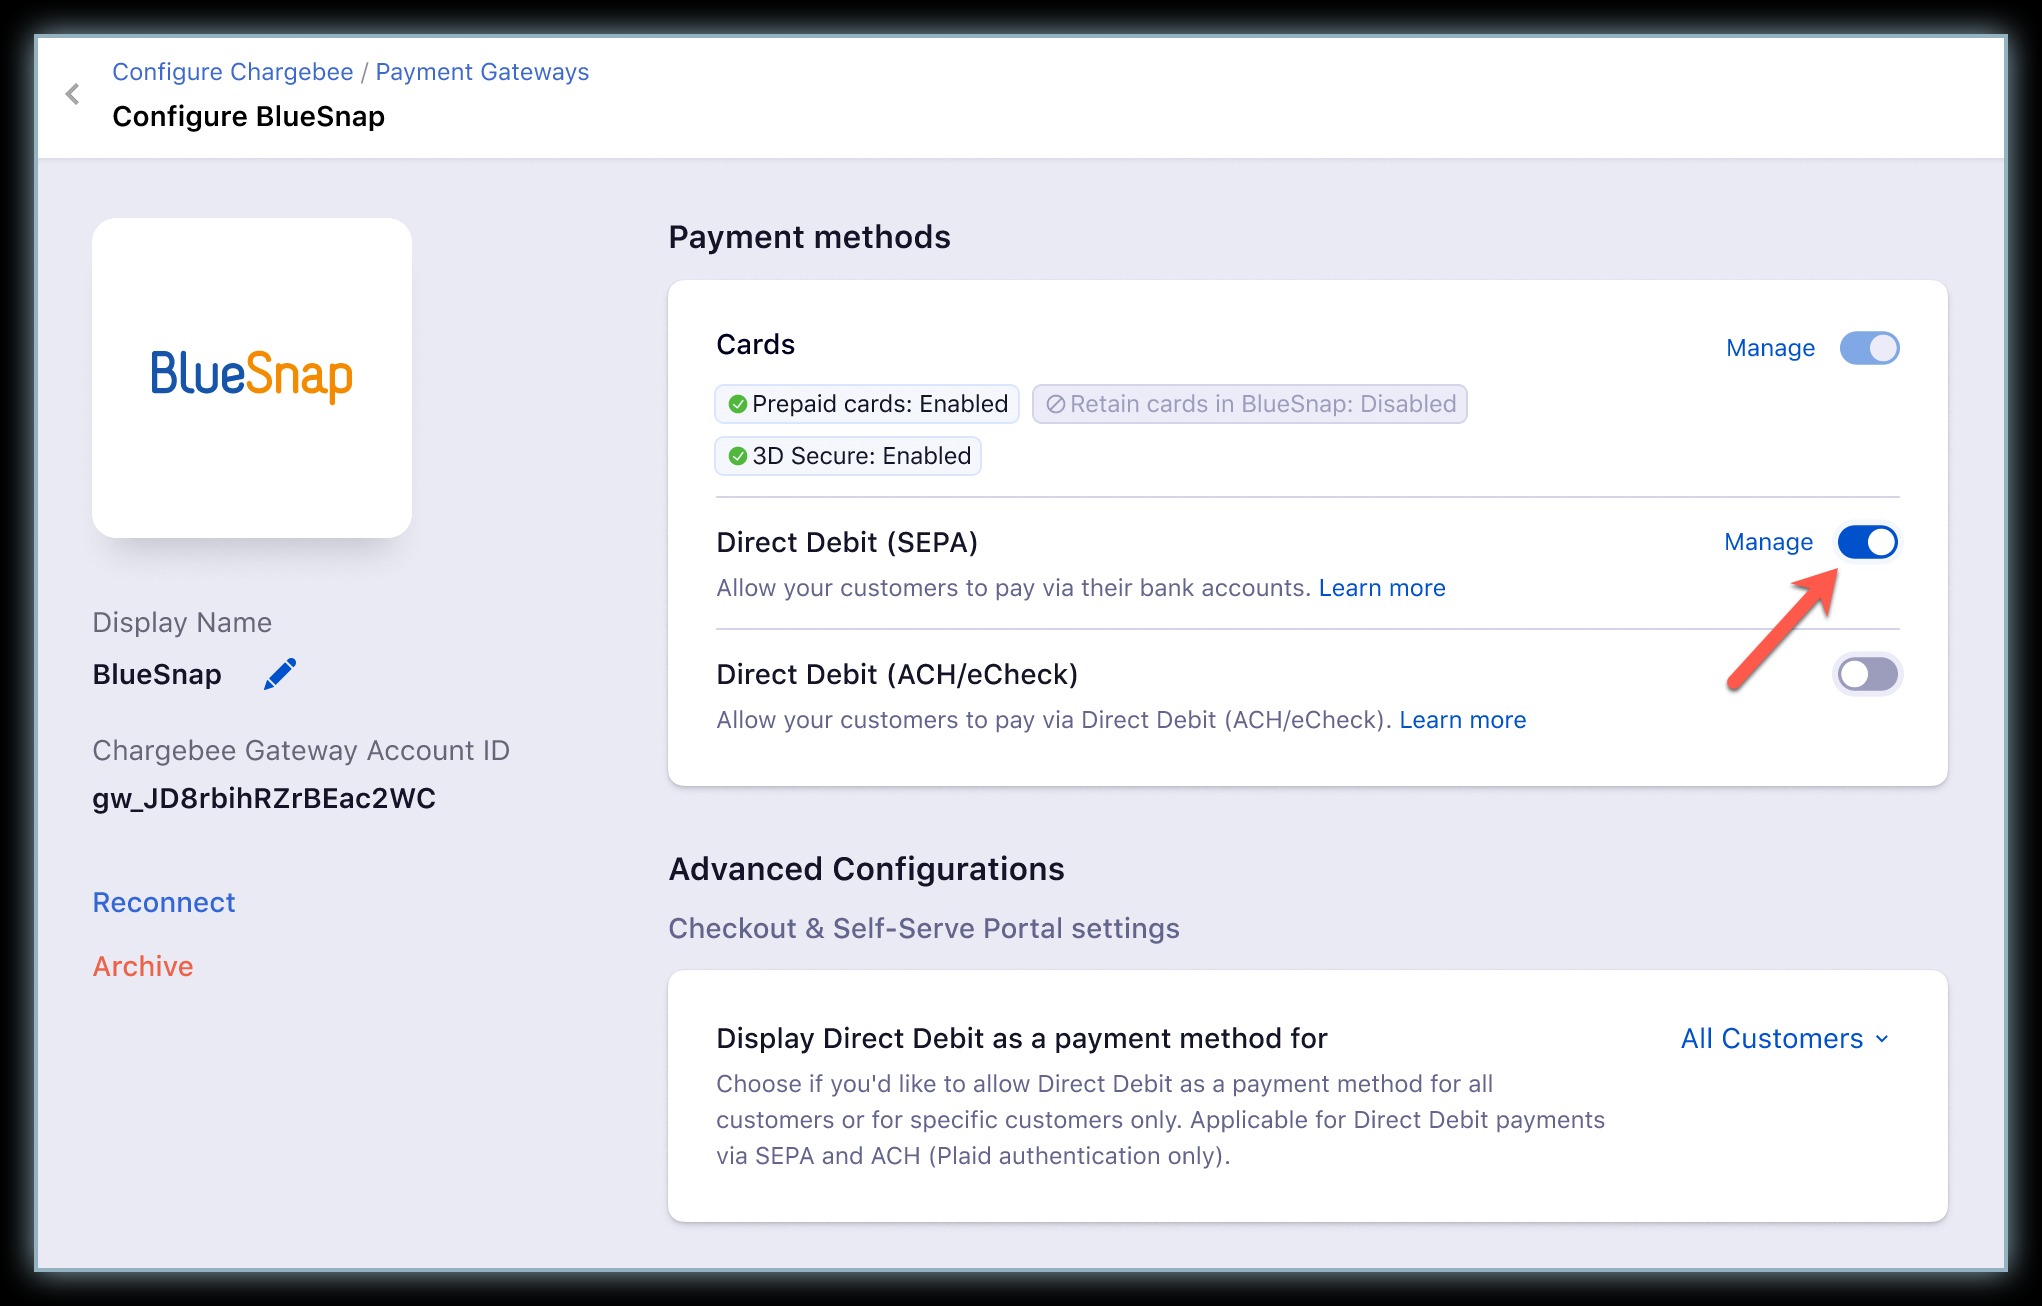Disable the Direct Debit (SEPA) toggle
This screenshot has height=1306, width=2042.
tap(1867, 542)
